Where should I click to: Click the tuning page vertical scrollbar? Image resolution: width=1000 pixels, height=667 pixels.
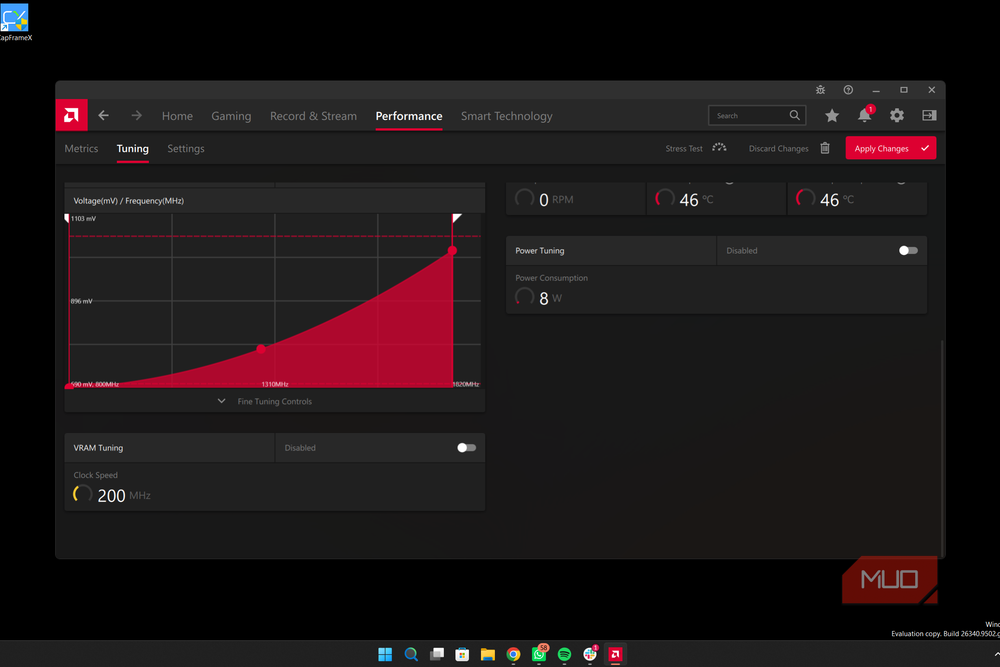(942, 446)
